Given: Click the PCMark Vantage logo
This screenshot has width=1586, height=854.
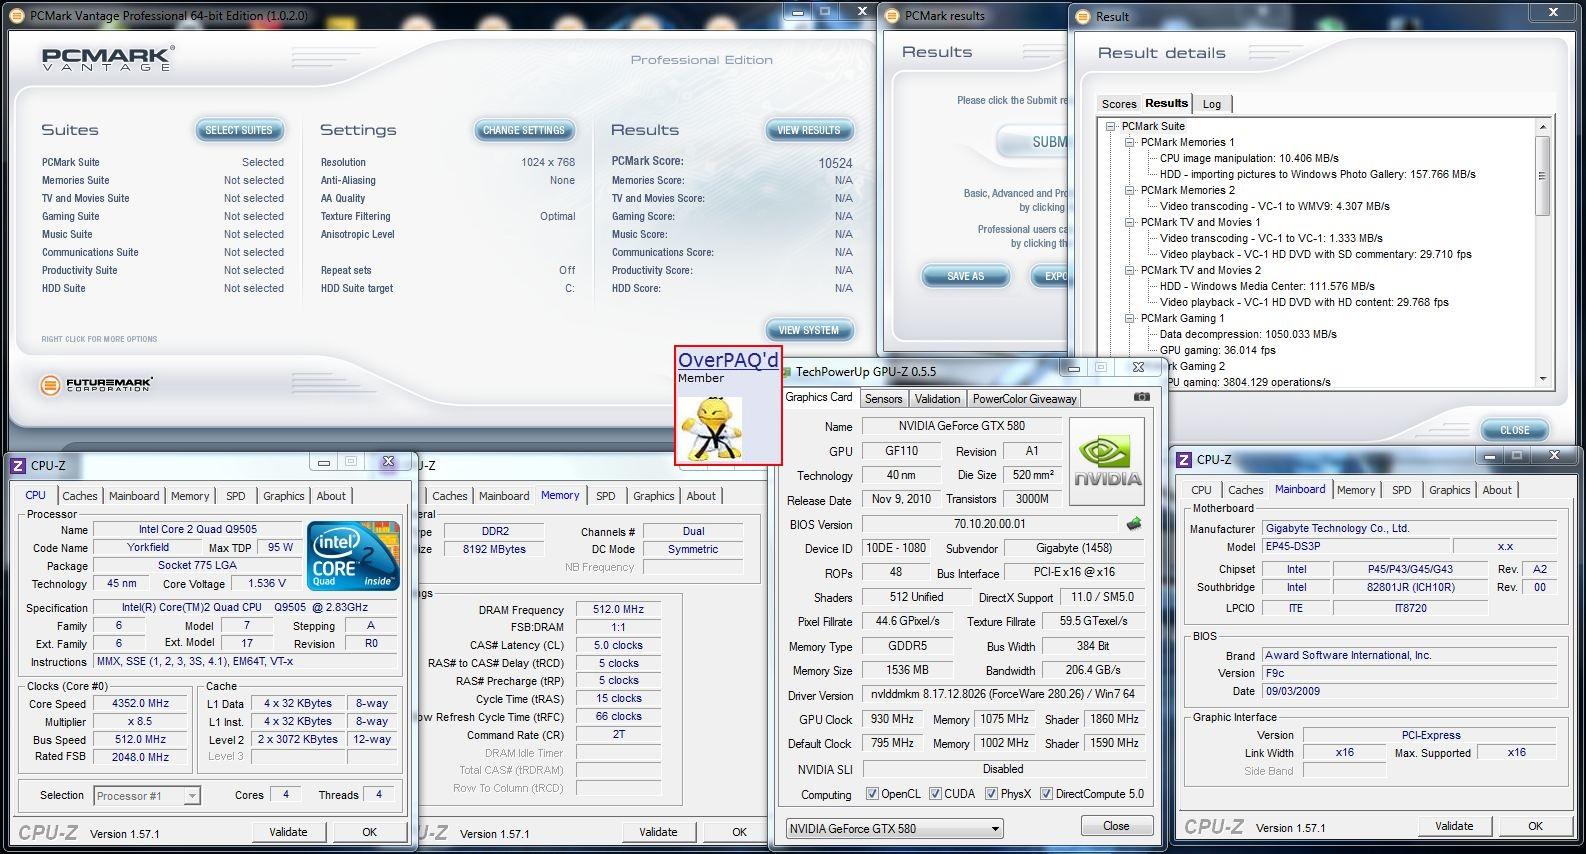Looking at the screenshot, I should (107, 59).
